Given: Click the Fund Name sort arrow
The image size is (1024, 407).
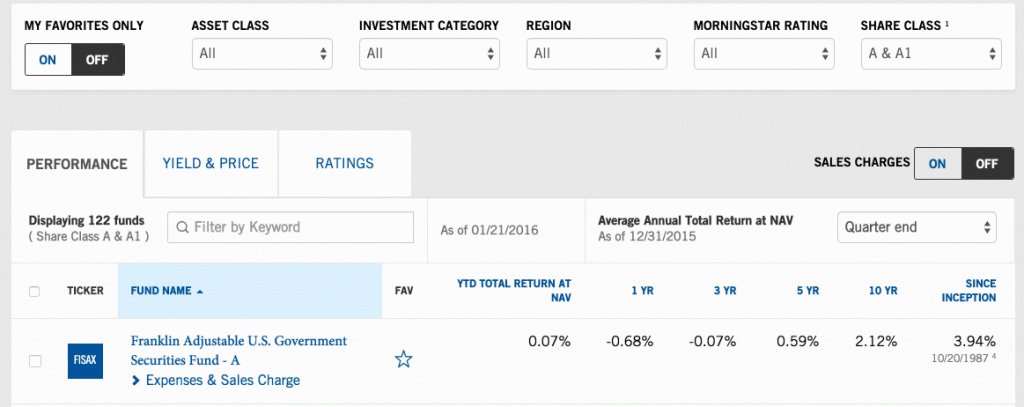Looking at the screenshot, I should pyautogui.click(x=200, y=292).
